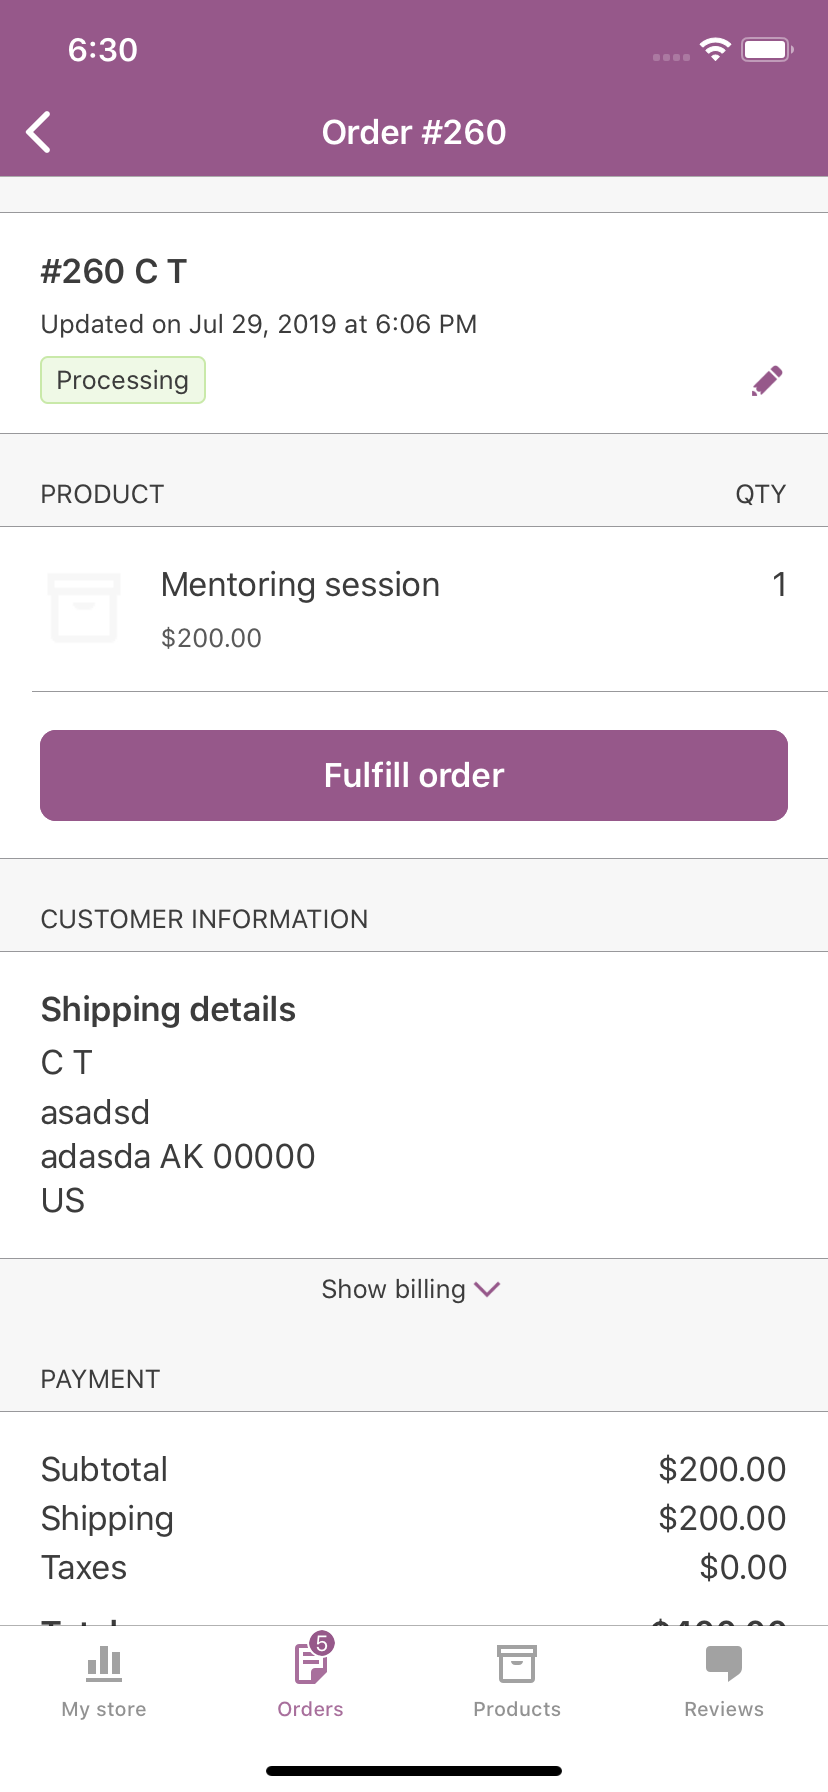This screenshot has height=1792, width=828.
Task: Tap the Subtotal amount $200.00
Action: (722, 1469)
